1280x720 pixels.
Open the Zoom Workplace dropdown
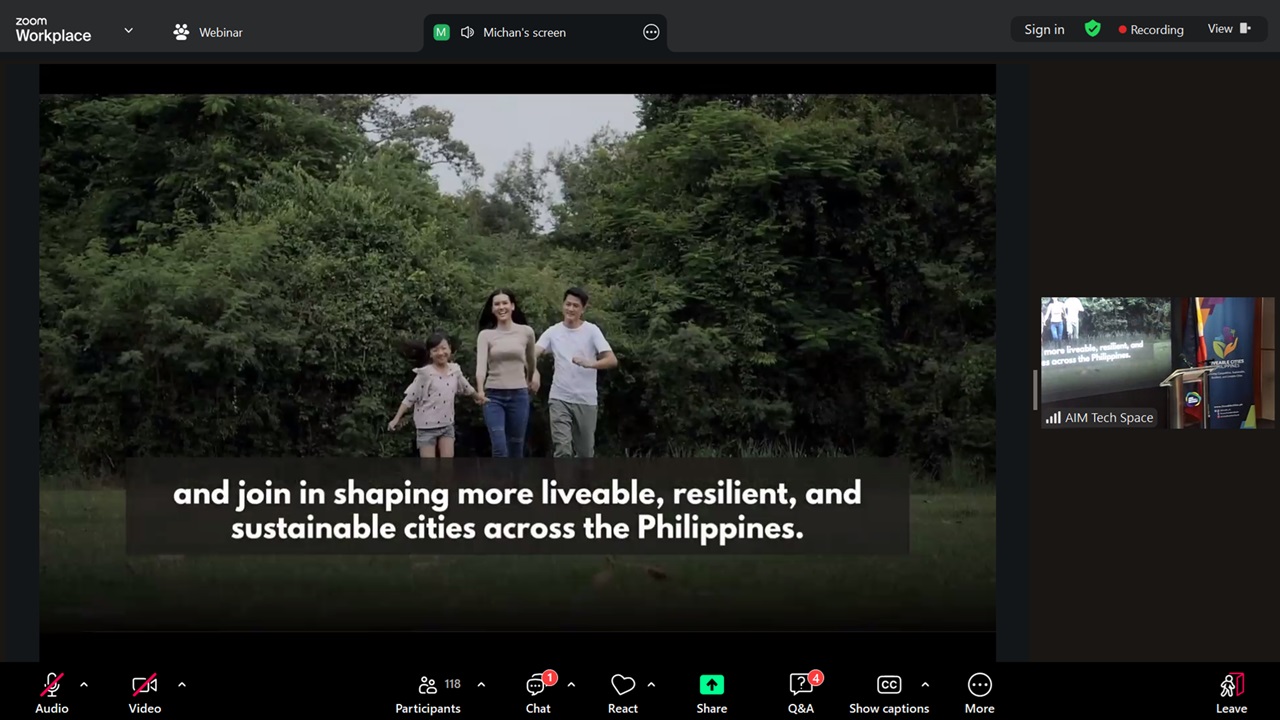[128, 30]
